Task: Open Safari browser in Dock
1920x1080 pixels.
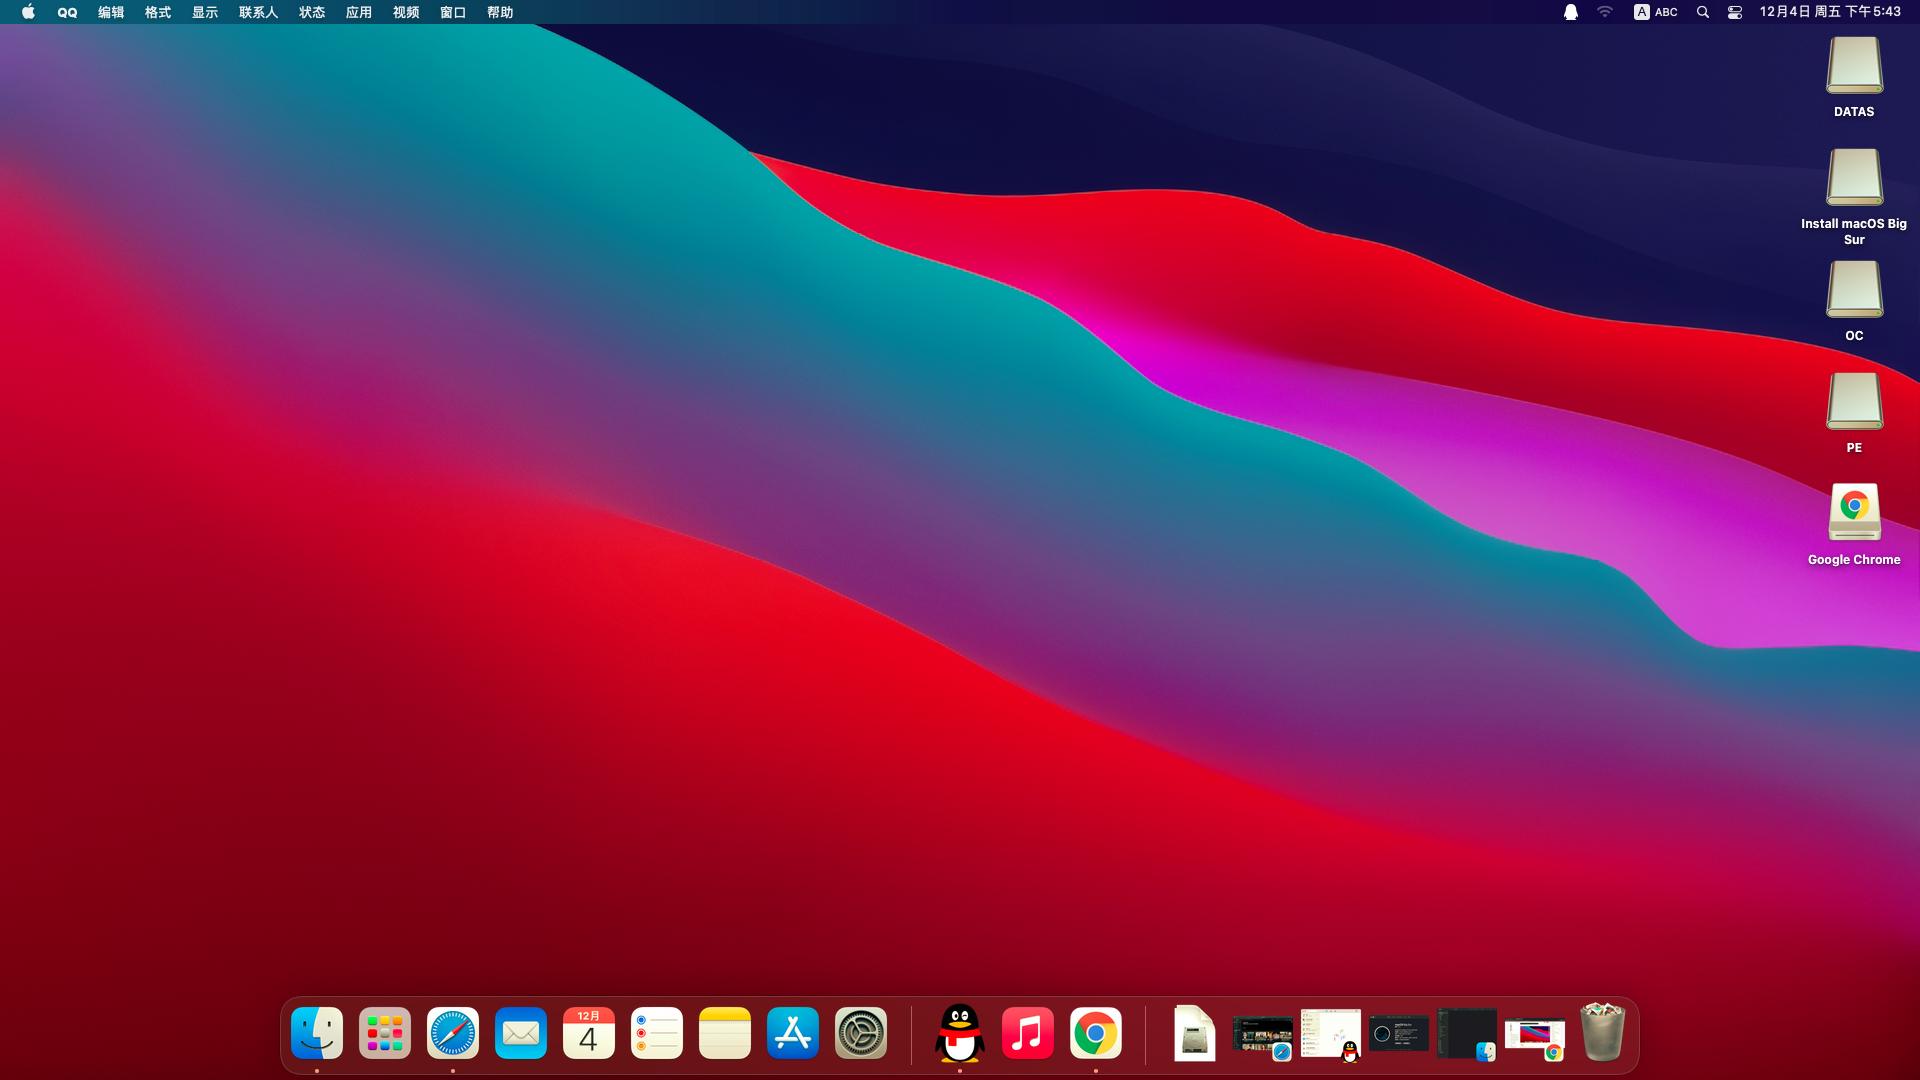Action: (453, 1033)
